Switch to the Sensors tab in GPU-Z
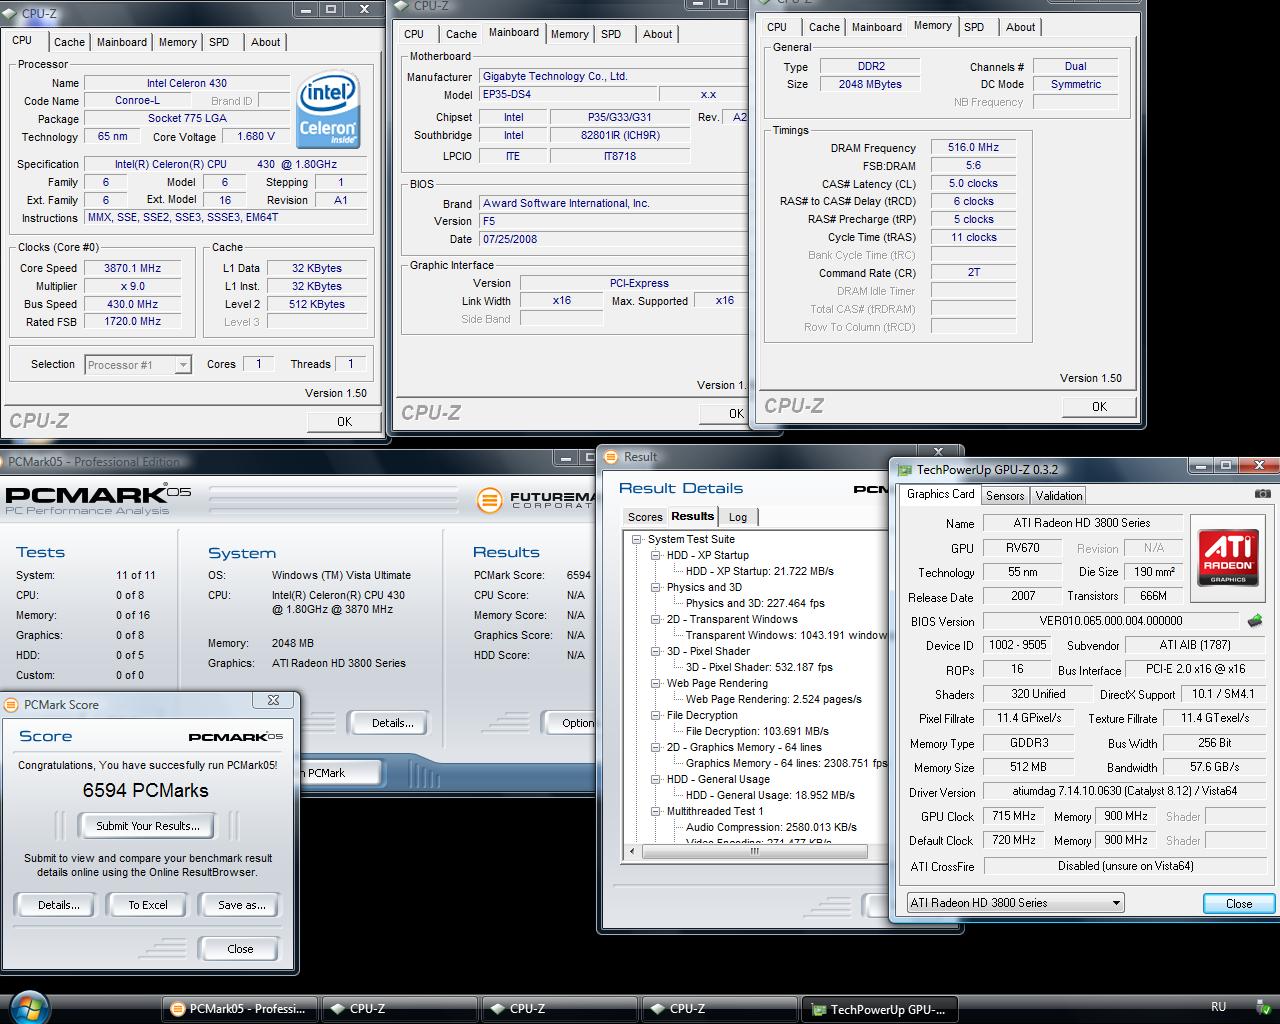 (x=1005, y=496)
